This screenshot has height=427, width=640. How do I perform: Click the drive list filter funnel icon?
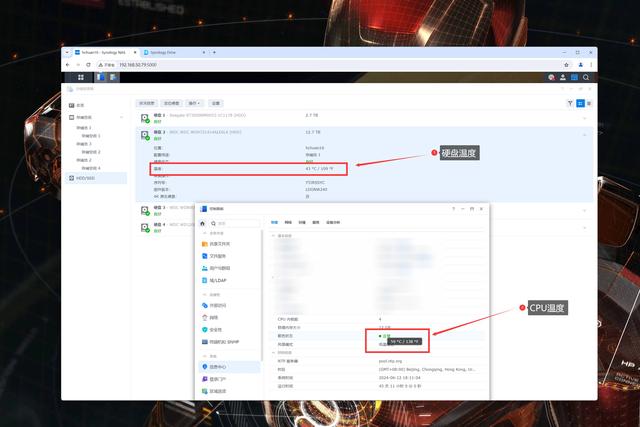click(x=570, y=104)
